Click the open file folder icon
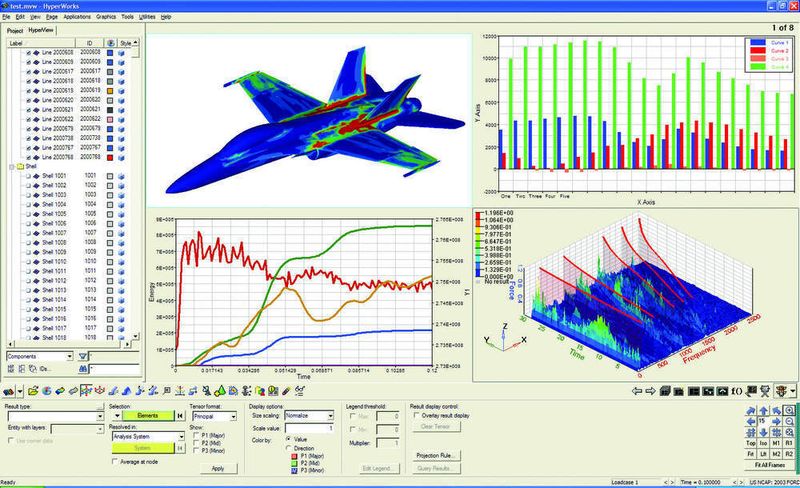 pyautogui.click(x=33, y=392)
